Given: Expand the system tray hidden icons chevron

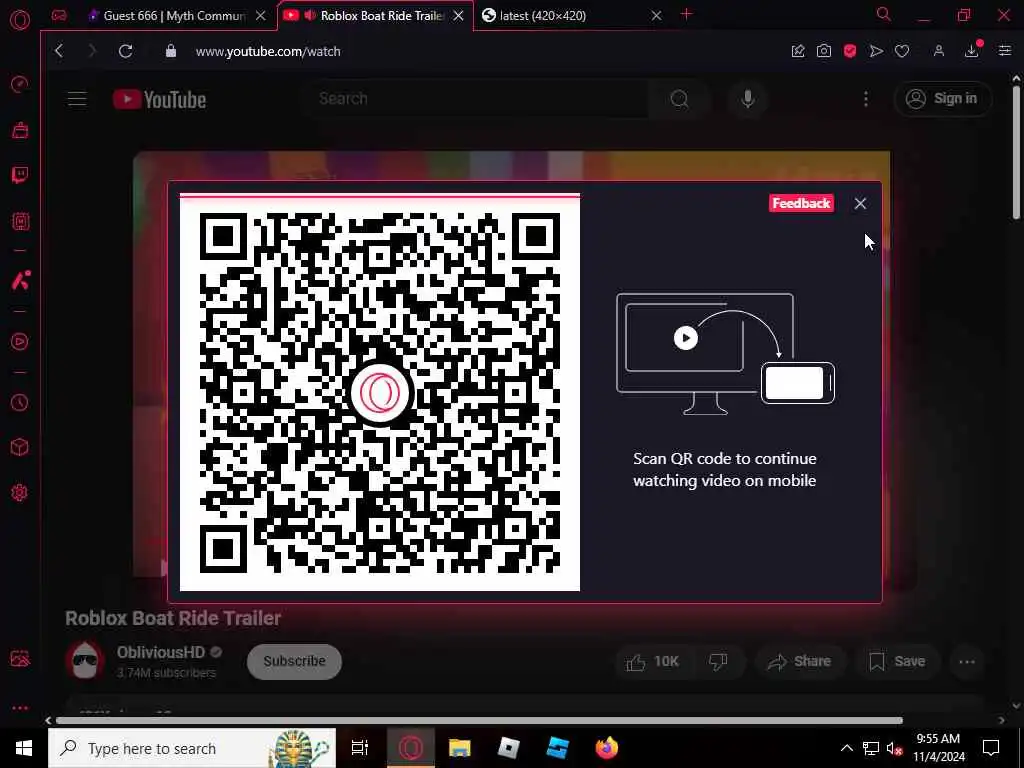Looking at the screenshot, I should click(x=846, y=748).
